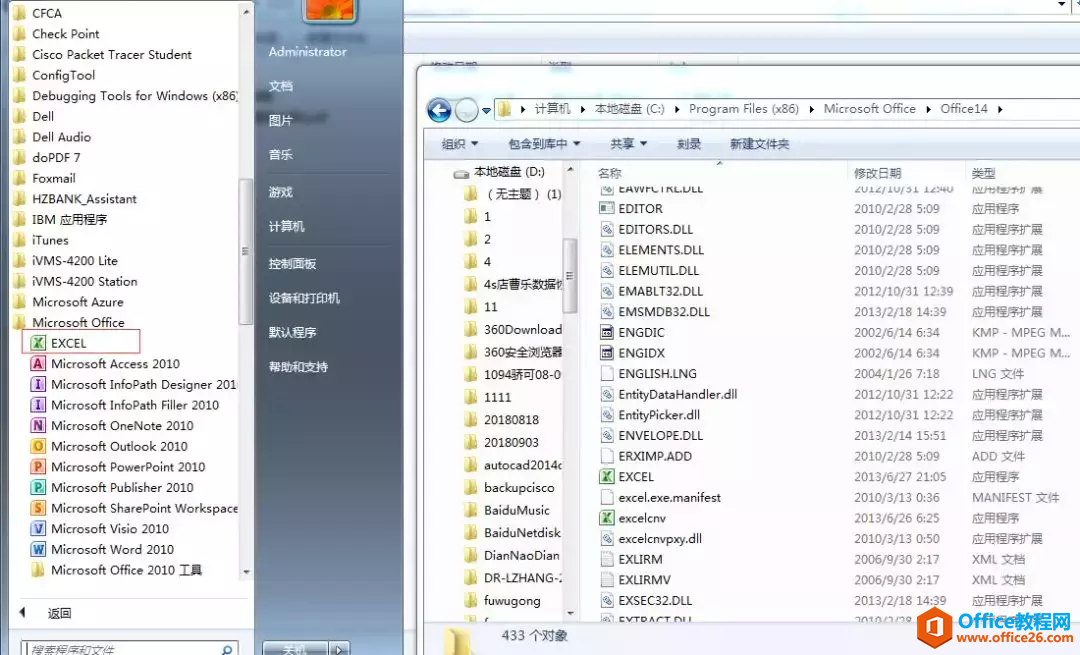This screenshot has height=655, width=1080.
Task: Open 计算机 from Start menu
Action: pyautogui.click(x=287, y=227)
